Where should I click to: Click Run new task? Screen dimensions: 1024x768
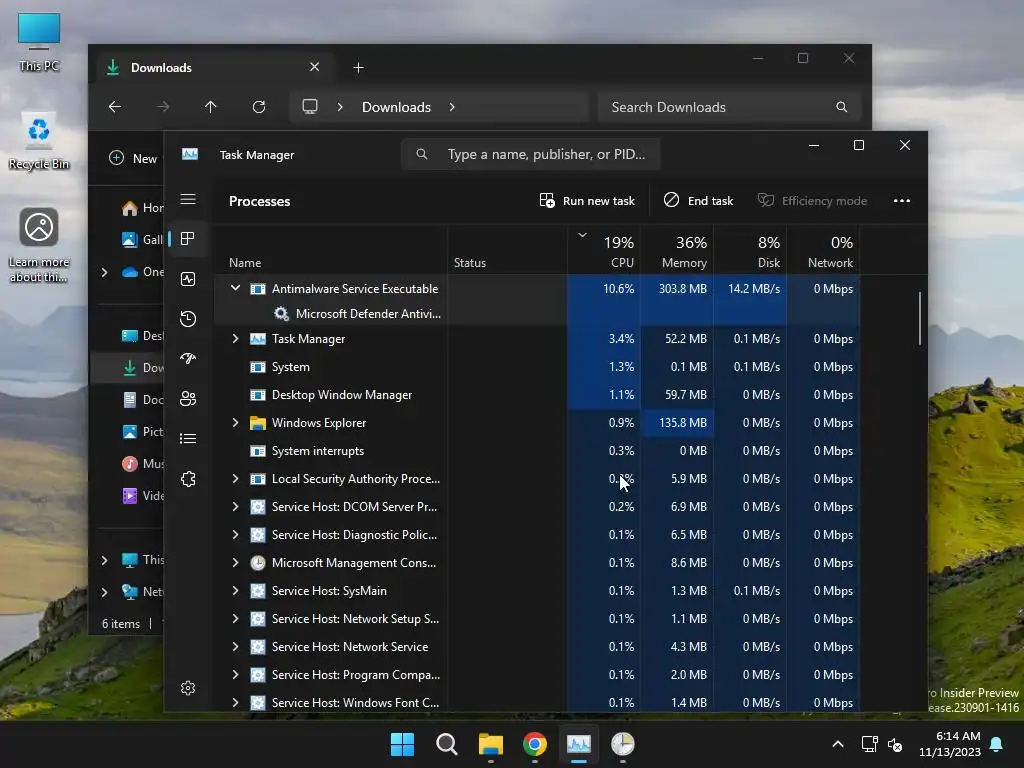point(586,200)
